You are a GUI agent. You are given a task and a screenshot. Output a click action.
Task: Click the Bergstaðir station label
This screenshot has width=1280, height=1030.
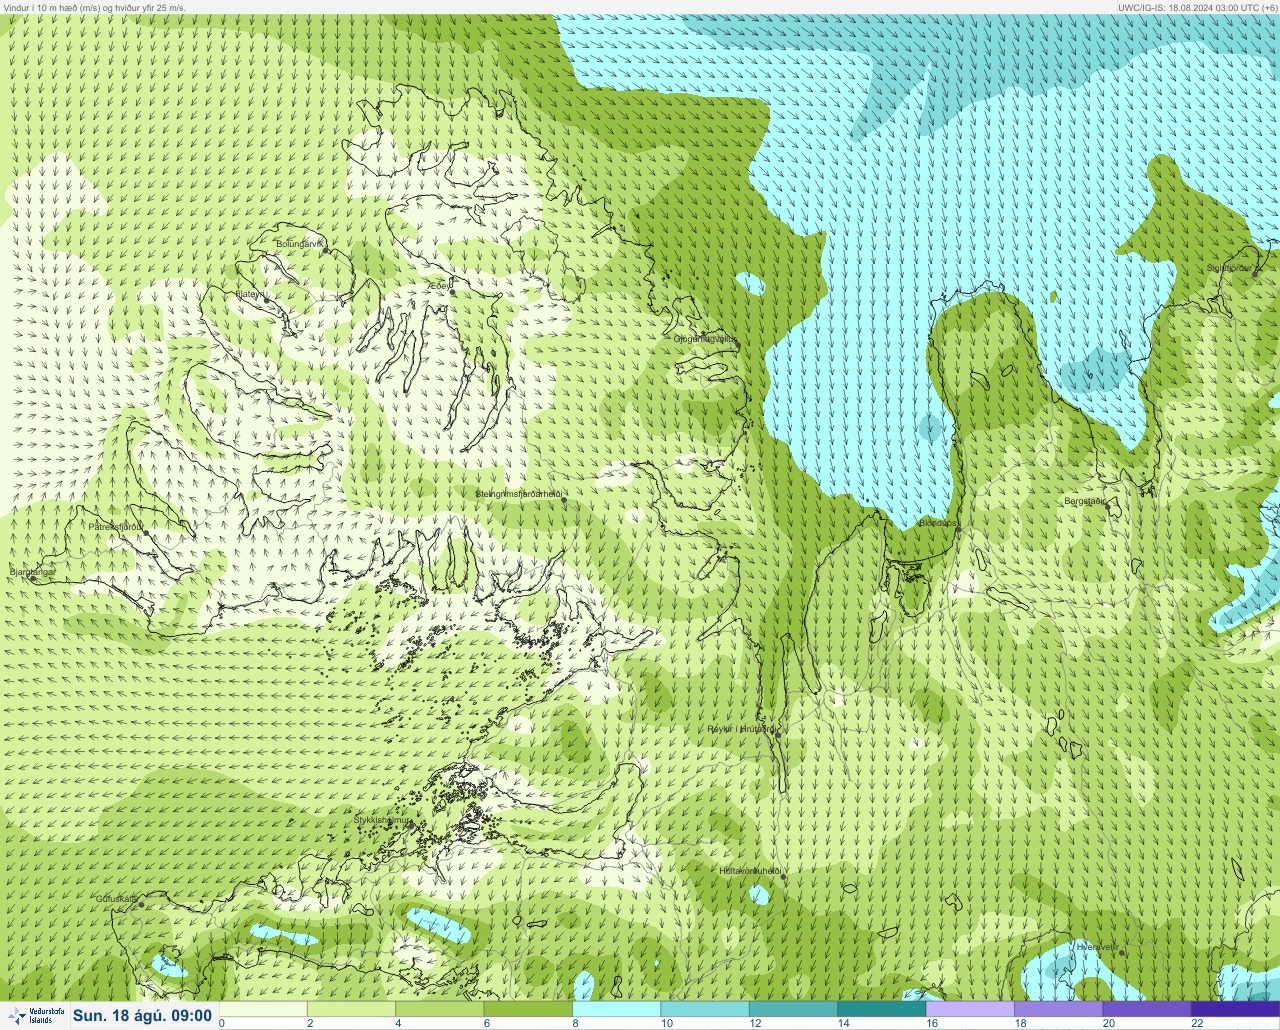1084,501
